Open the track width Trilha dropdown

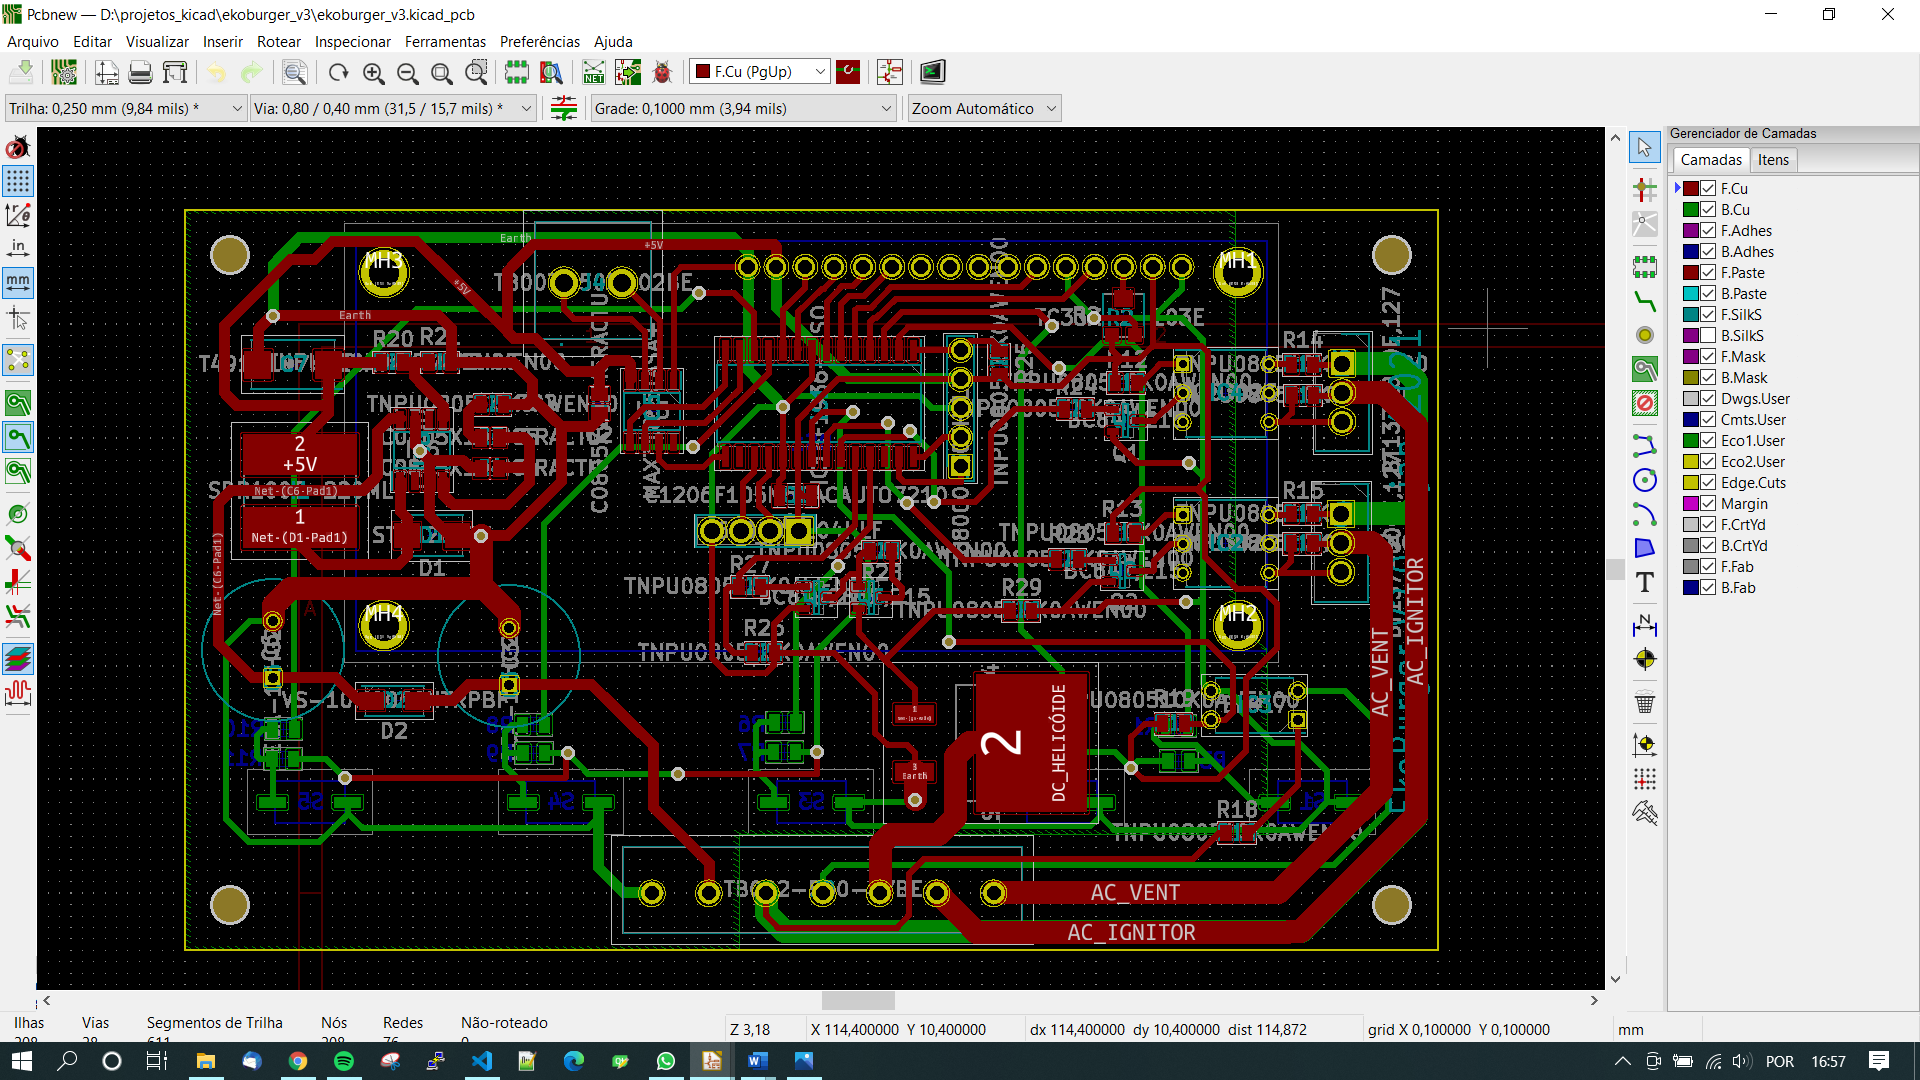237,109
